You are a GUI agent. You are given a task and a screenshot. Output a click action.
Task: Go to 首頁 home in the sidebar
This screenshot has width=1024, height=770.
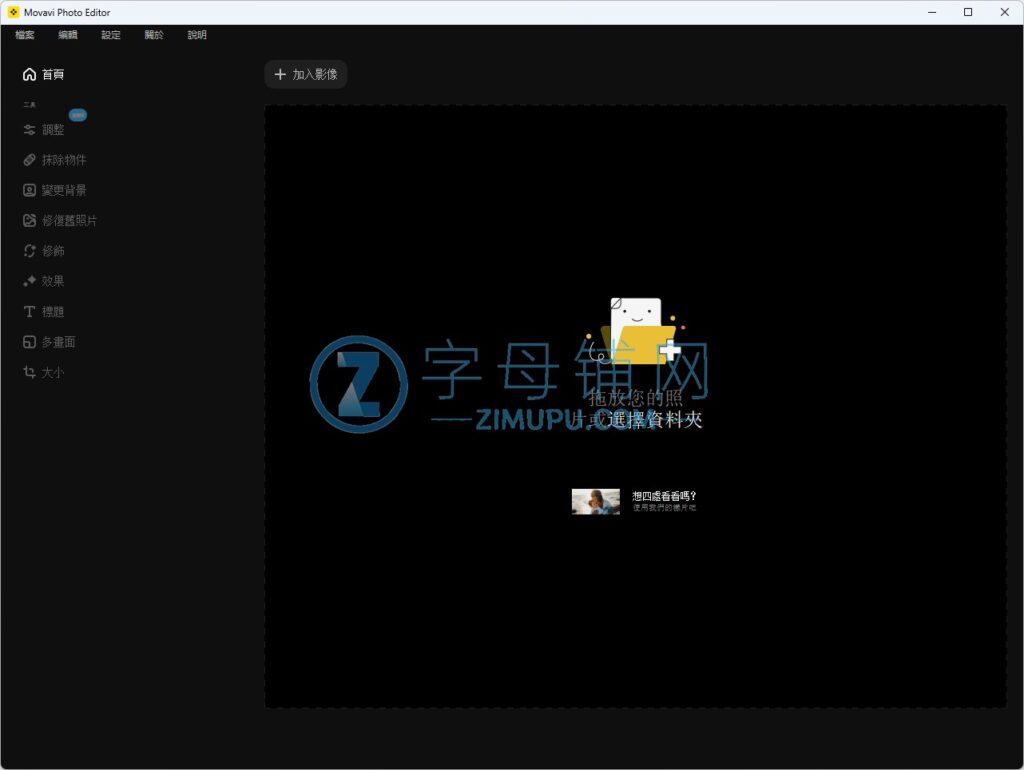[43, 74]
